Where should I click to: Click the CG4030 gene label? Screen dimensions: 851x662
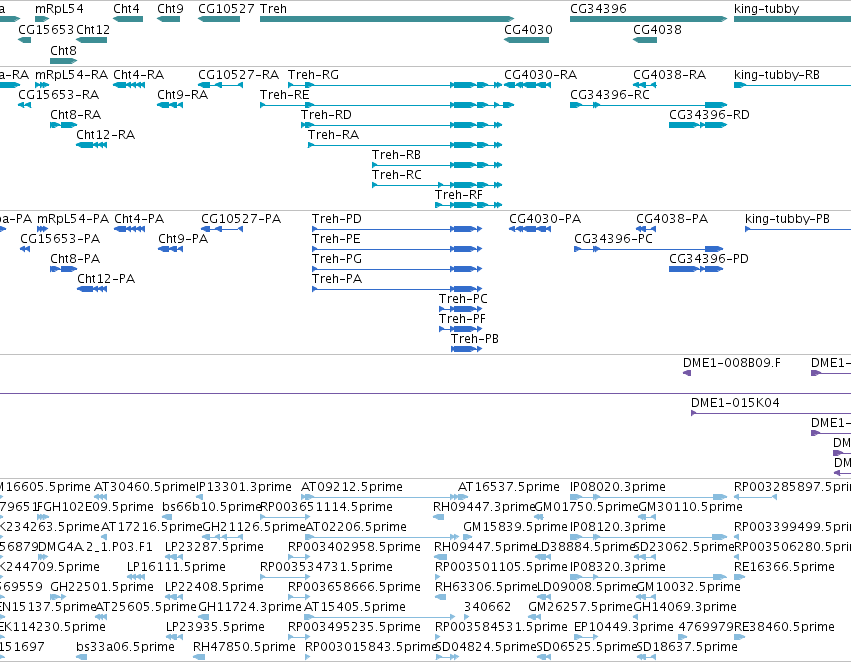coord(528,29)
